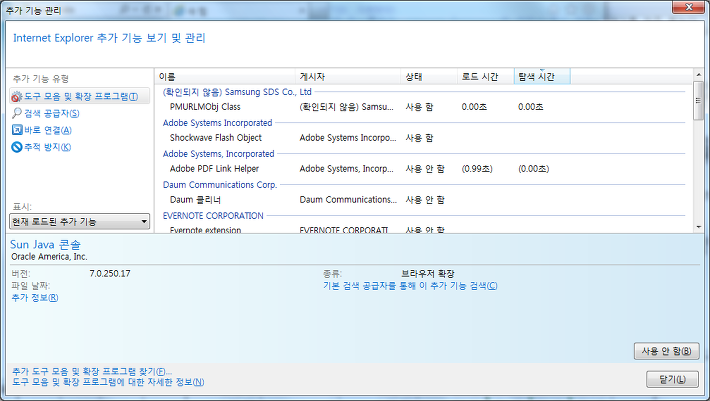Viewport: 710px width, 401px height.
Task: Select 검색 공급자 category
Action: point(52,113)
